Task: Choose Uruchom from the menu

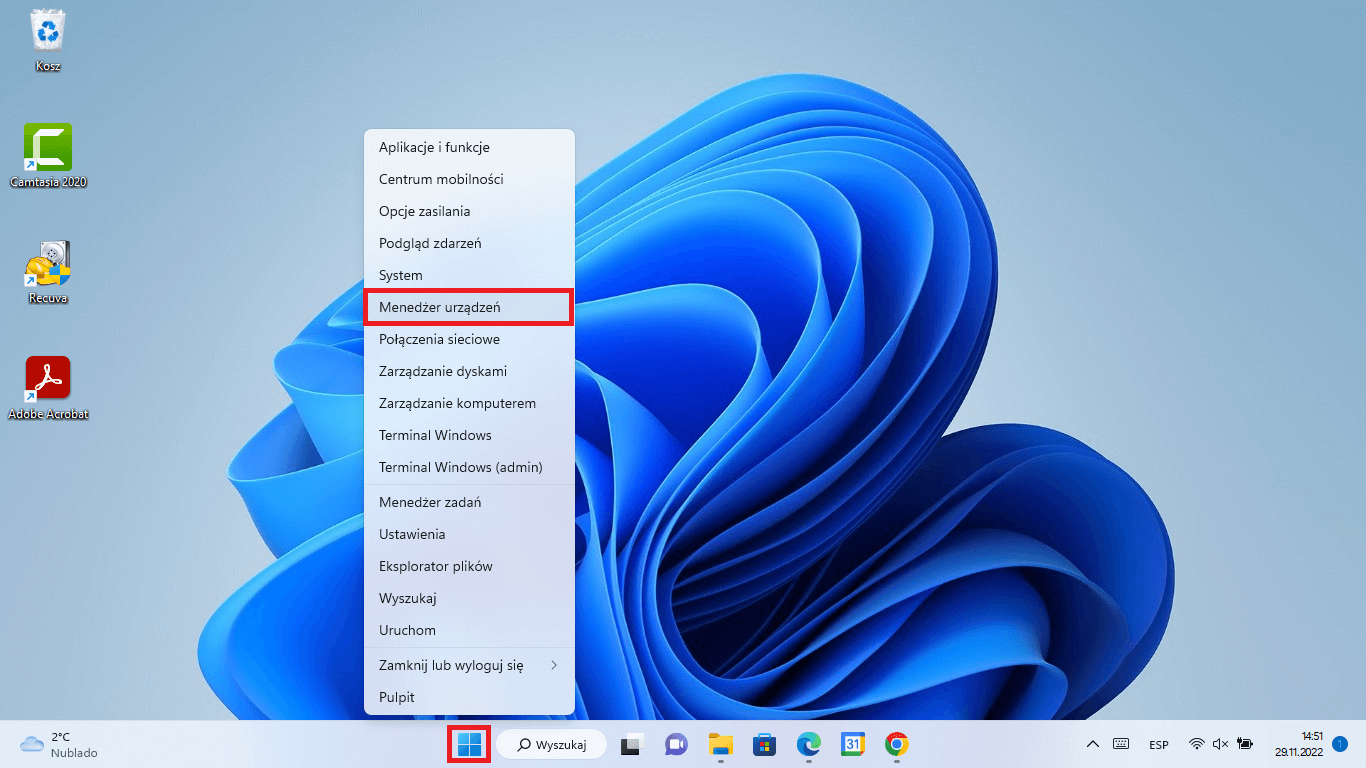Action: pos(469,630)
